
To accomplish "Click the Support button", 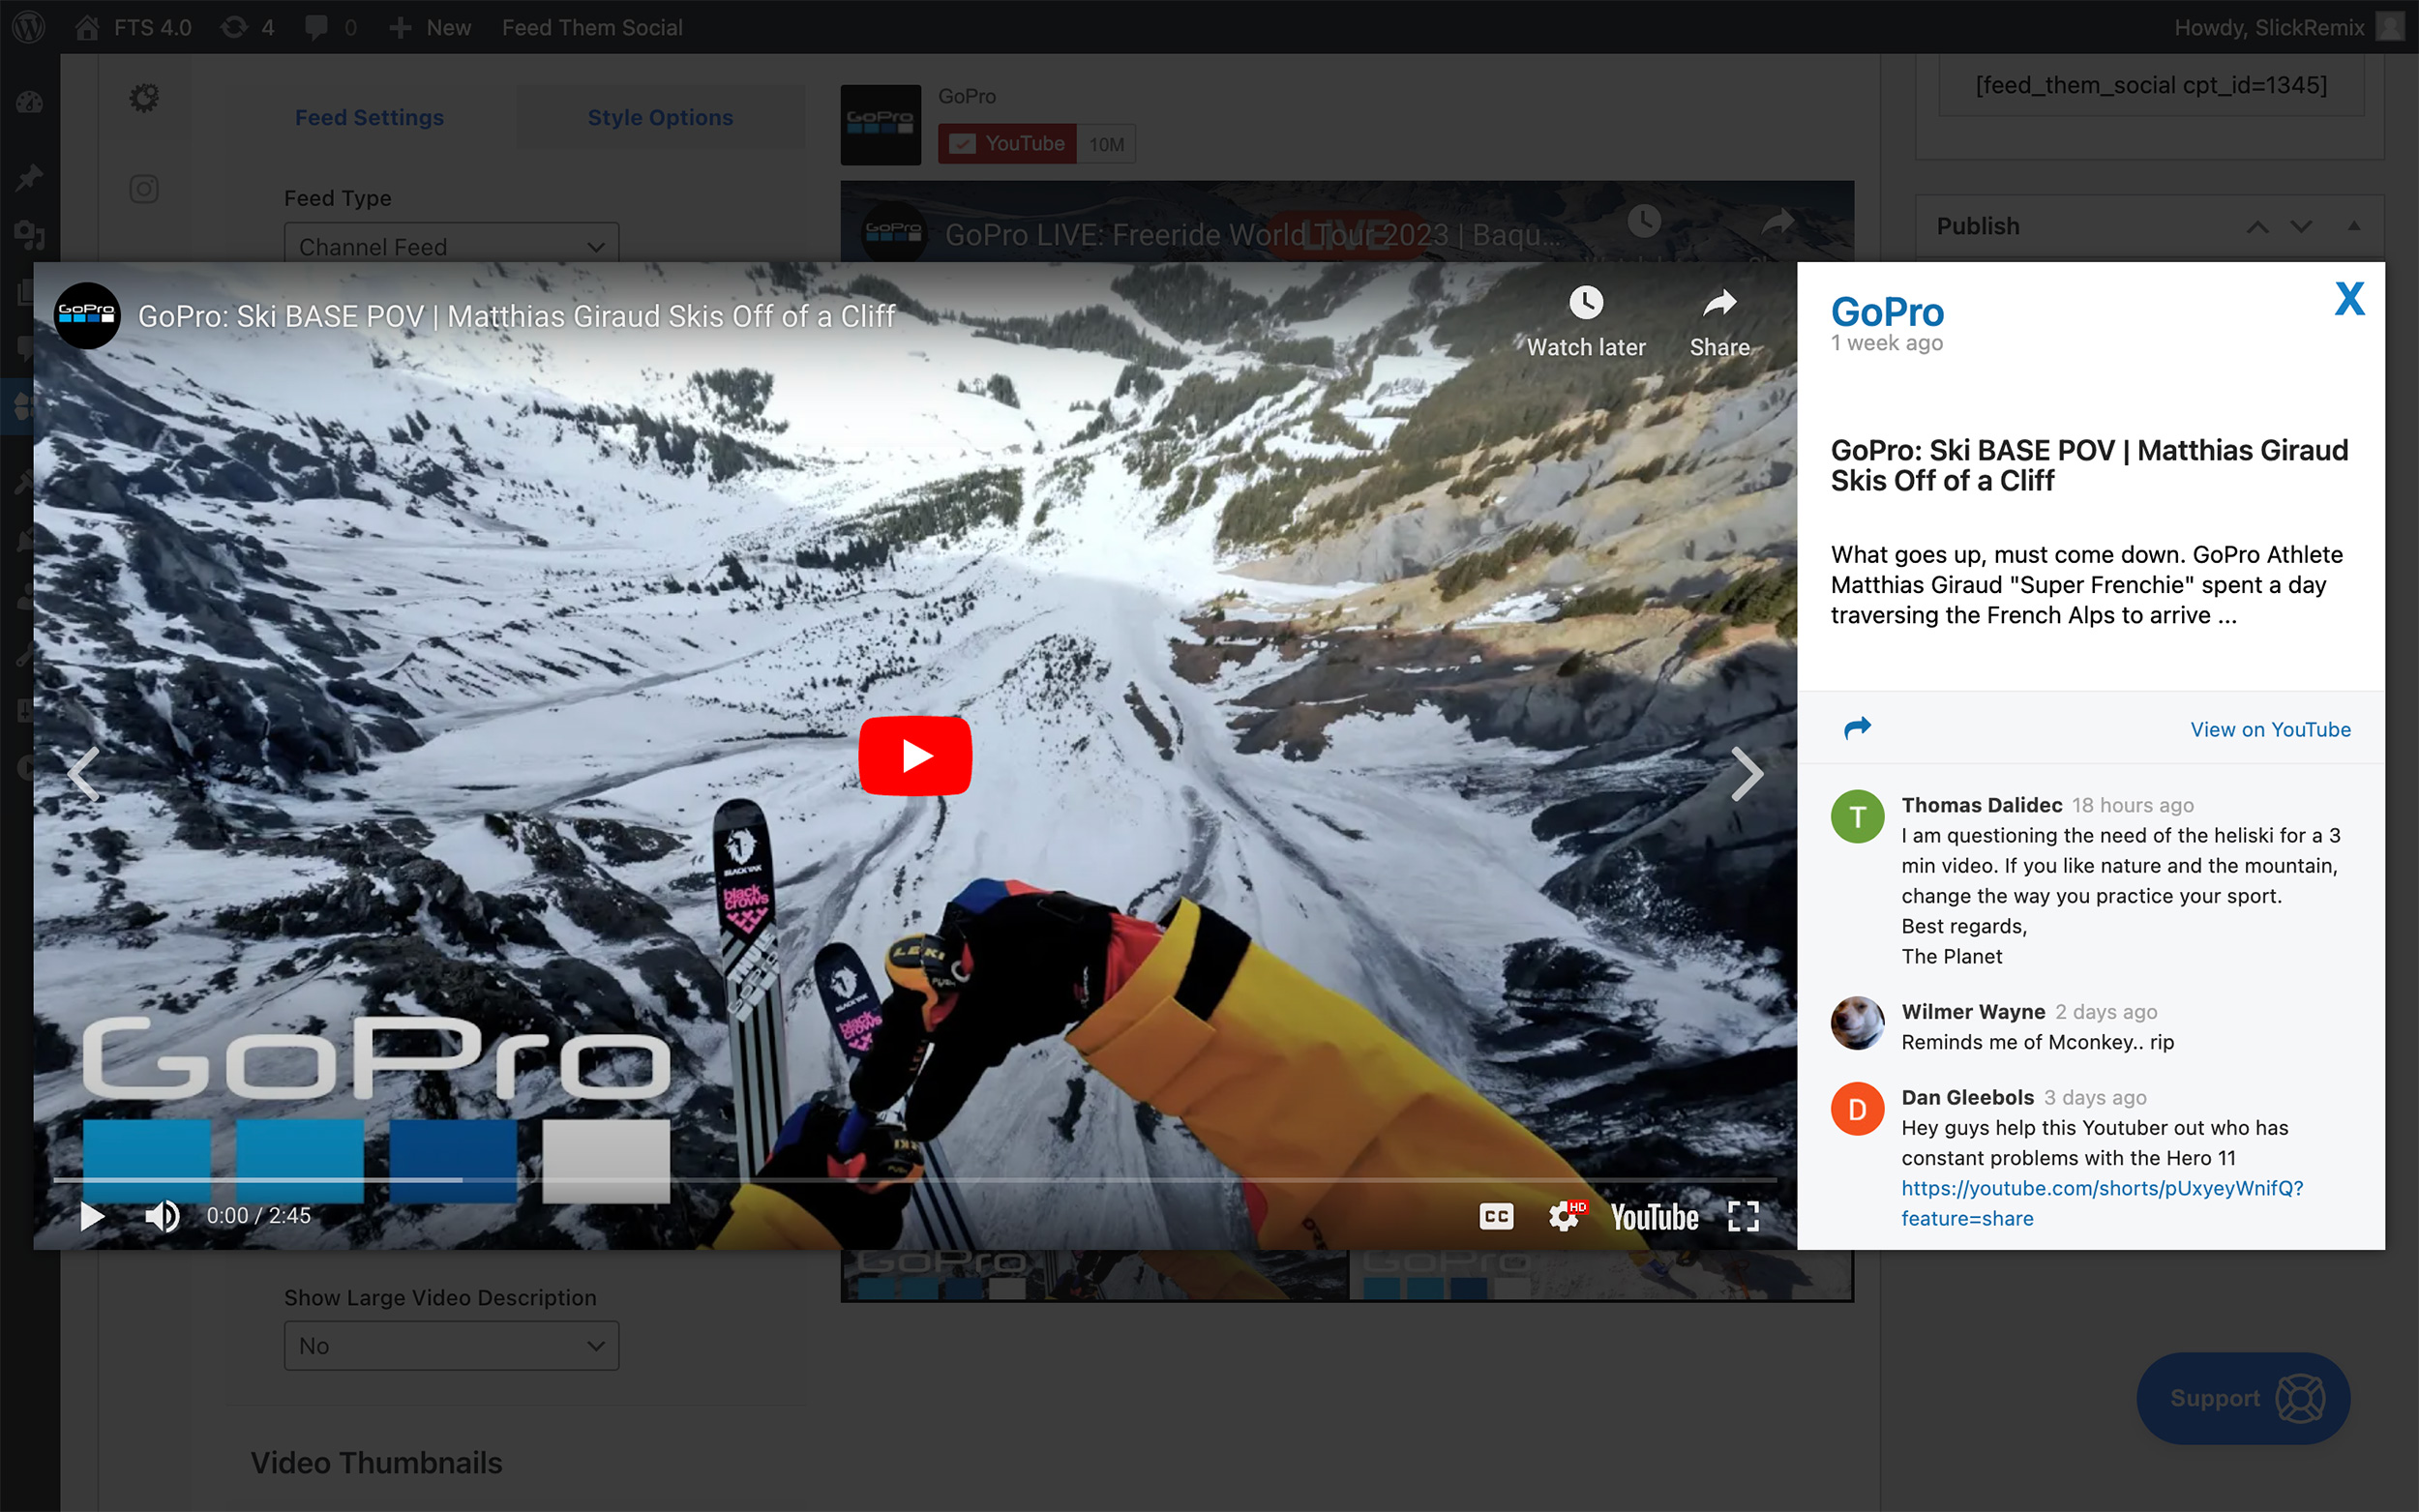I will [x=2243, y=1398].
